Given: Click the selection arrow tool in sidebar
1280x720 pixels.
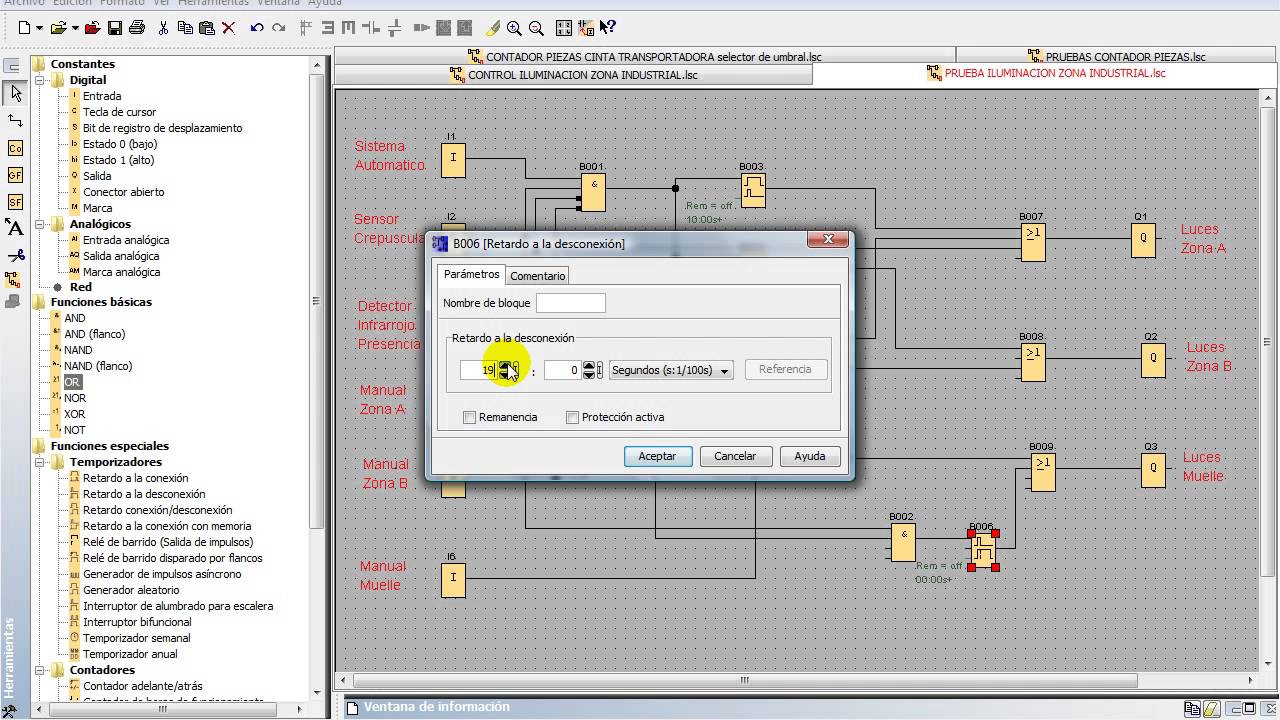Looking at the screenshot, I should pos(15,94).
